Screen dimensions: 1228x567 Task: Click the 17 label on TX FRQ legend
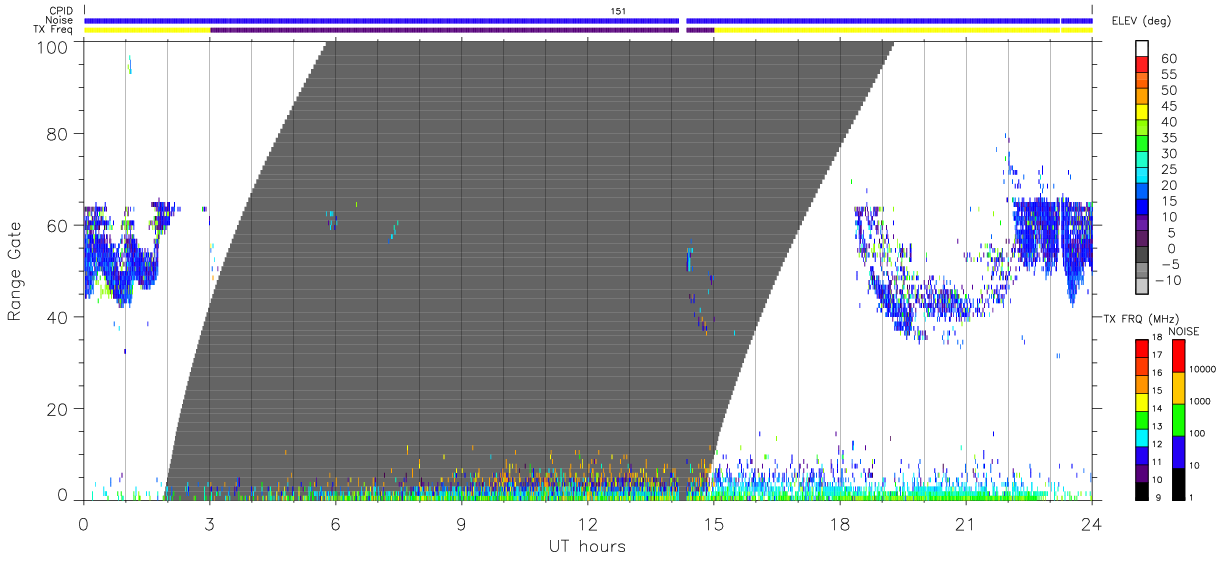pyautogui.click(x=1156, y=355)
